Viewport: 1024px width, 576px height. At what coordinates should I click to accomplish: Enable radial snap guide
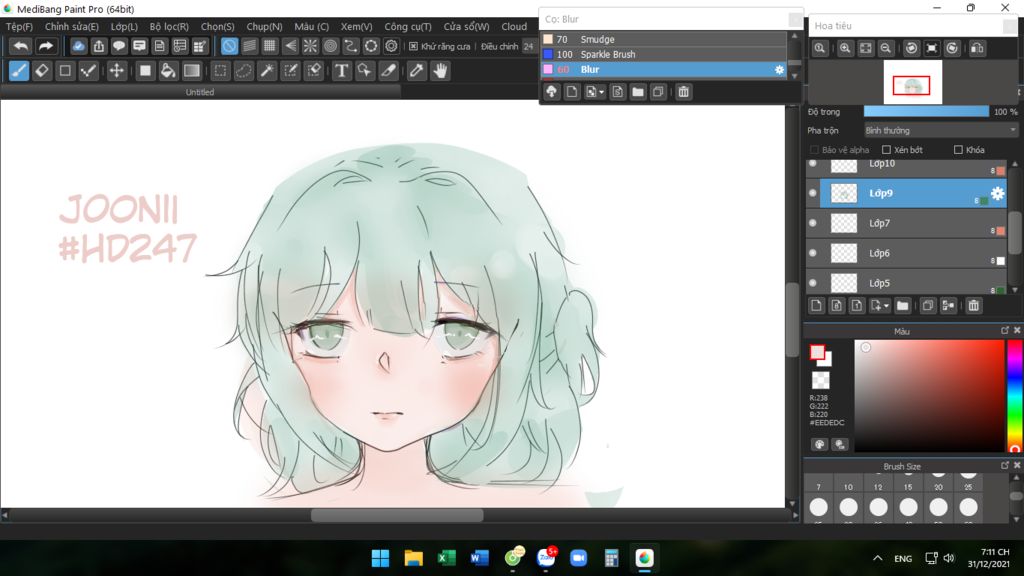[x=310, y=46]
